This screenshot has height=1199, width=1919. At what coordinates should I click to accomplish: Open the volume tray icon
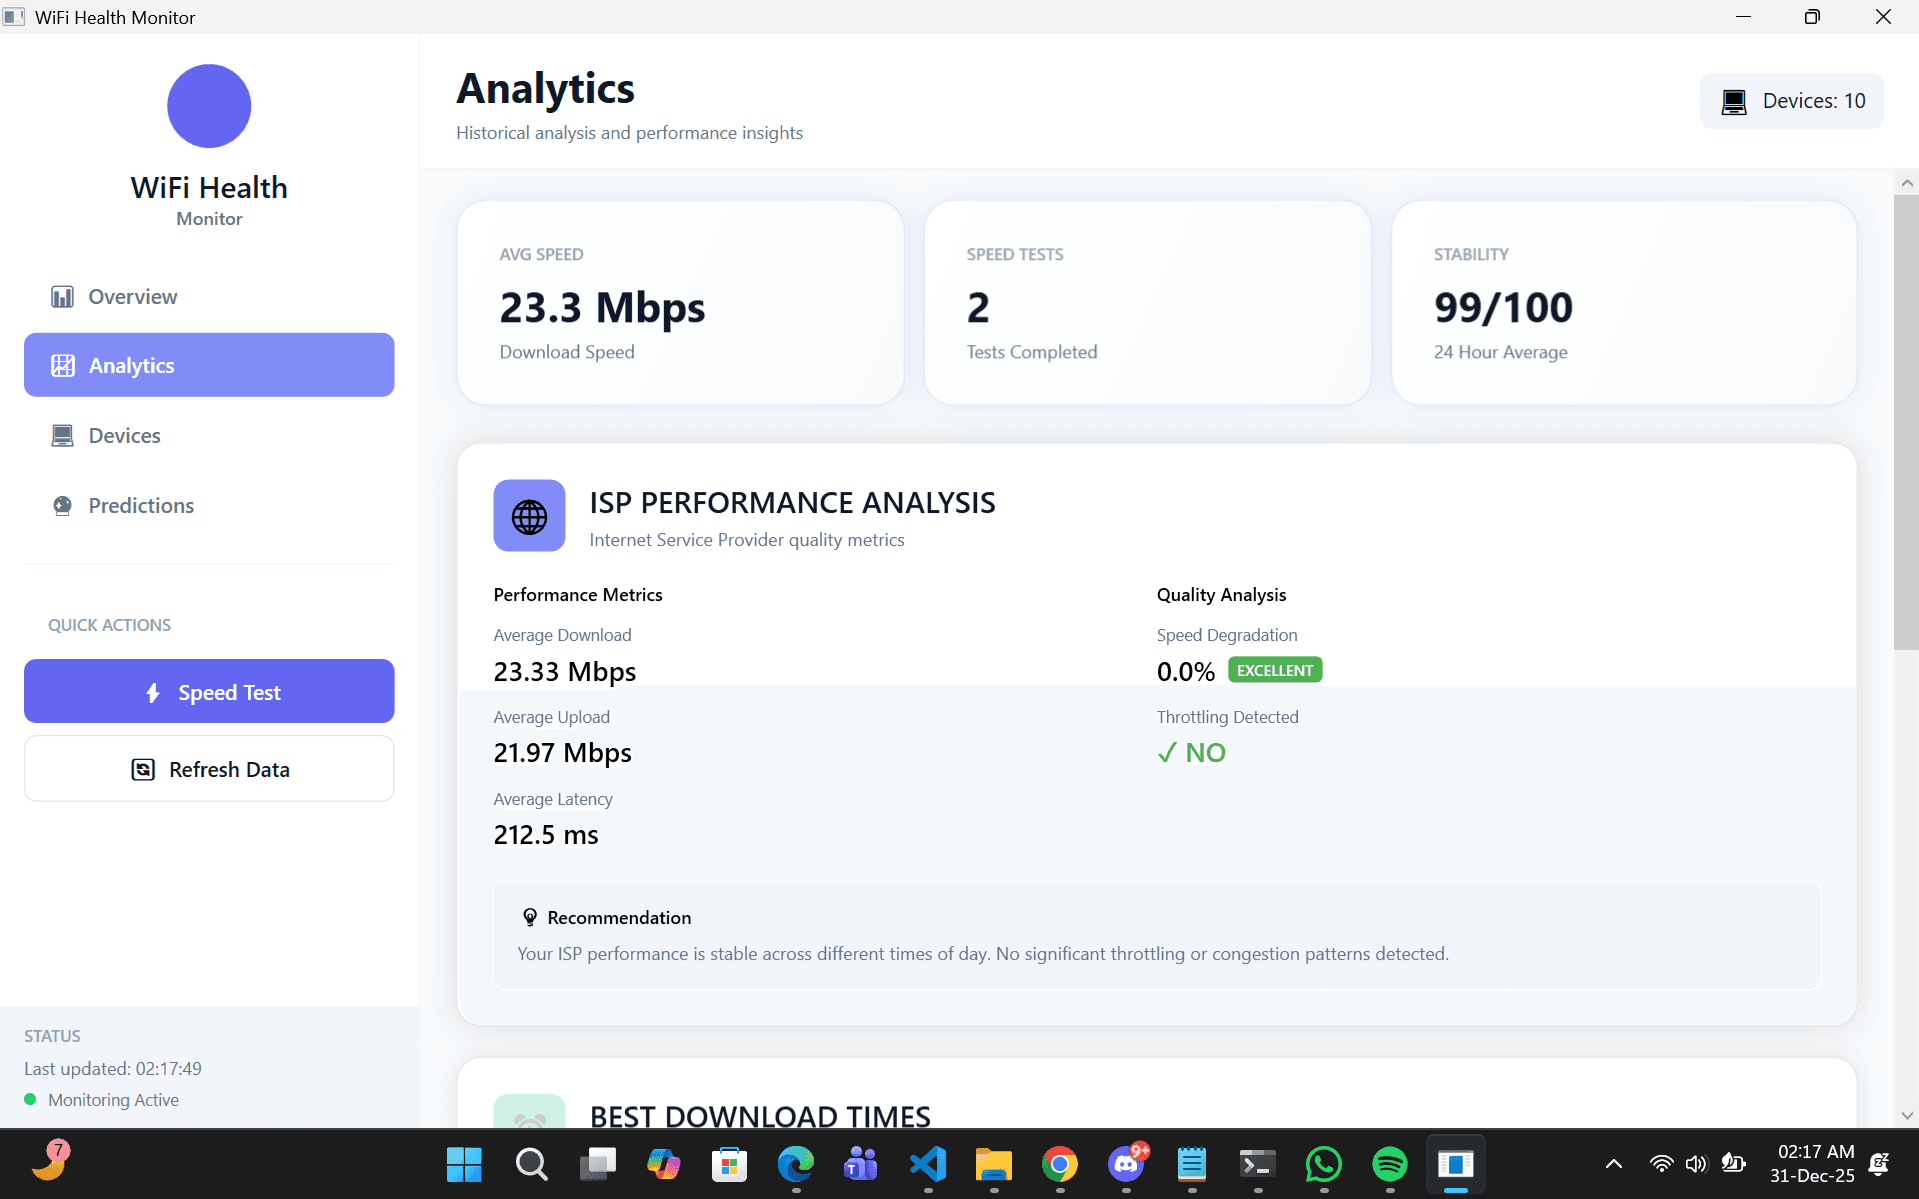(1696, 1164)
